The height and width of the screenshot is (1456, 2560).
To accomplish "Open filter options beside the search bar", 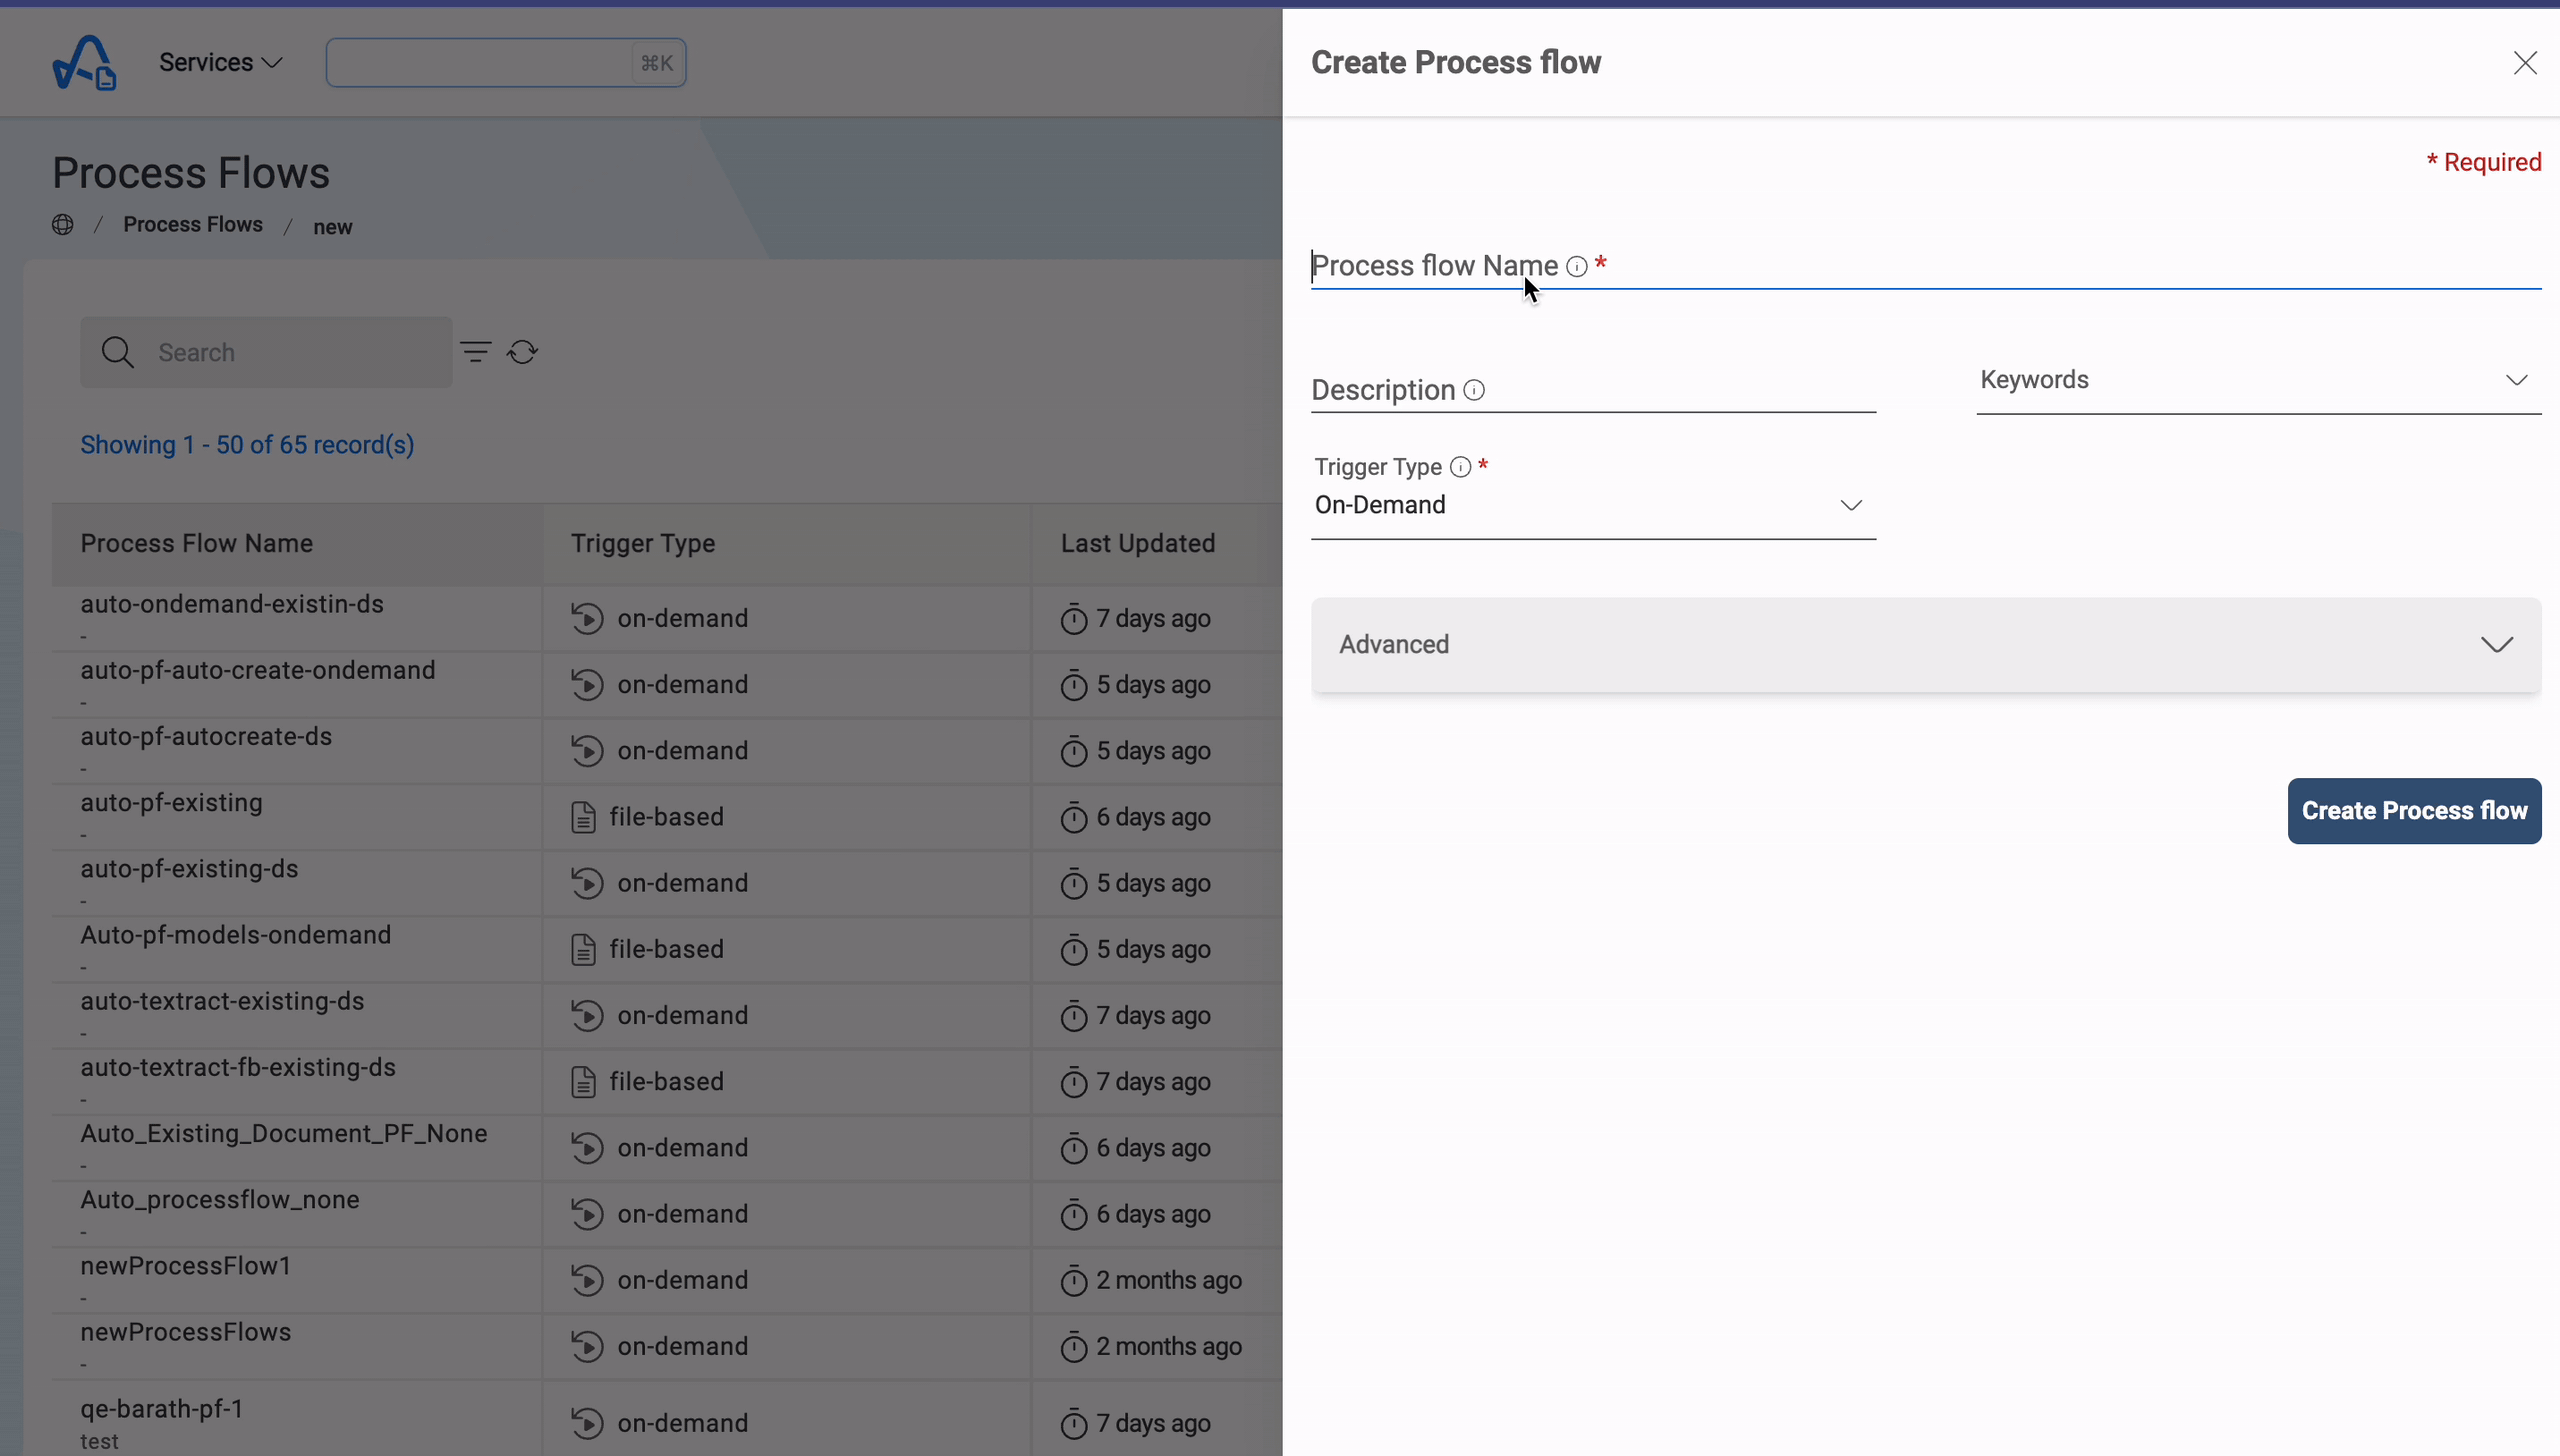I will coord(477,352).
